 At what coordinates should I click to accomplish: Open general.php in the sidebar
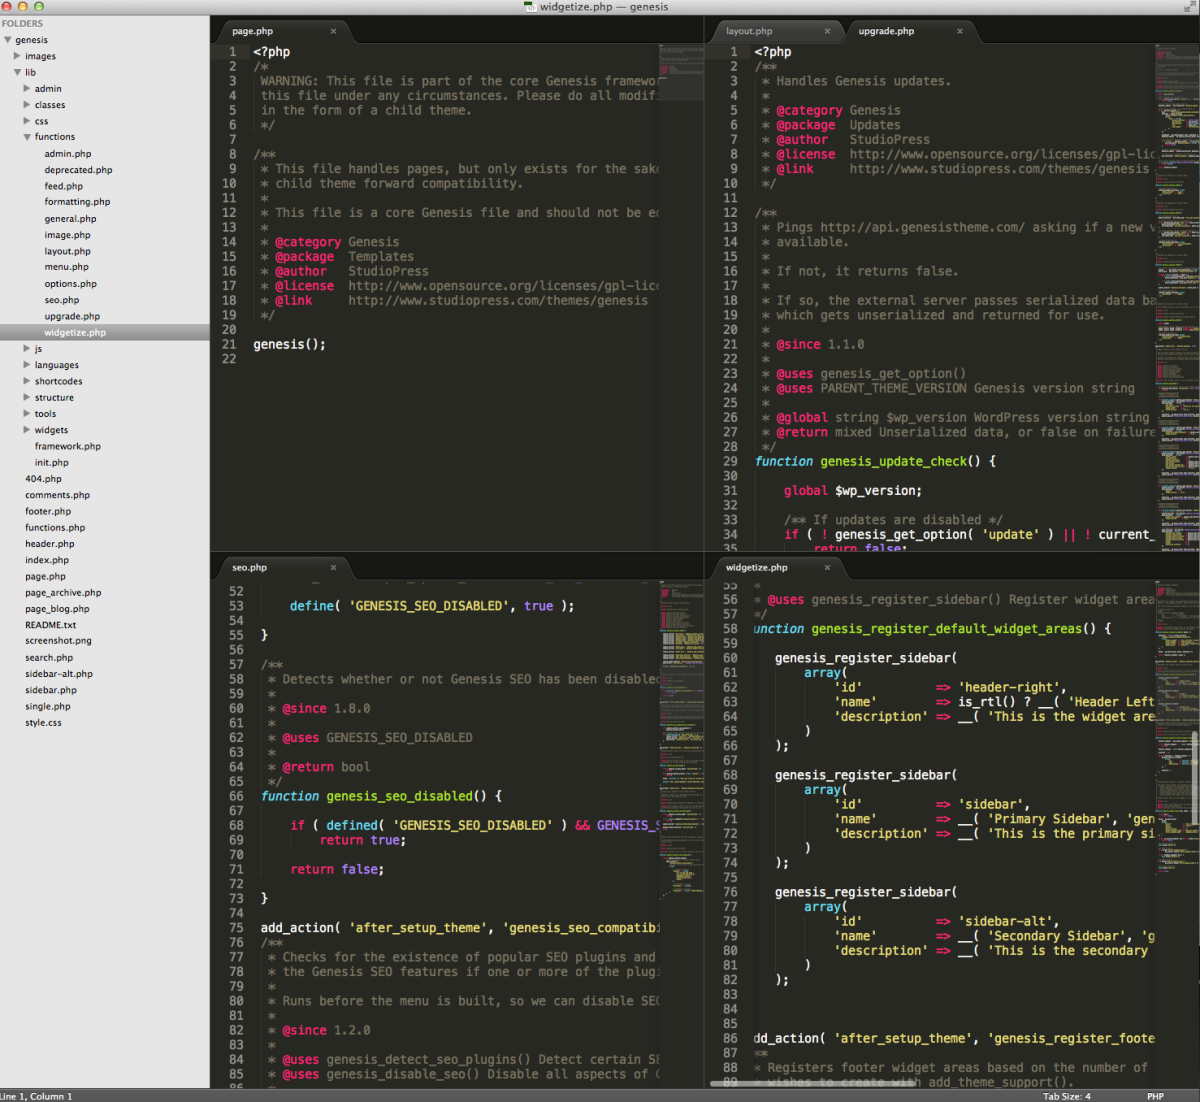tap(70, 219)
